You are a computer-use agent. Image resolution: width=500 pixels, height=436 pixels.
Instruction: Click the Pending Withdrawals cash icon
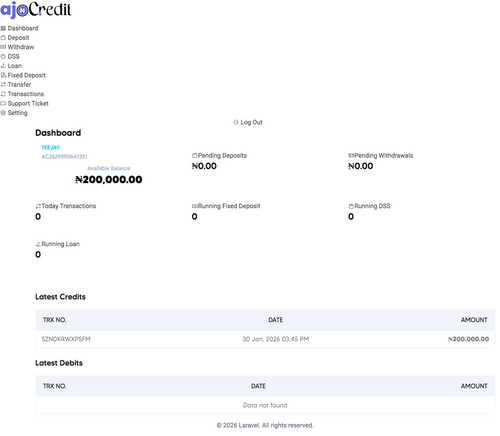[351, 155]
